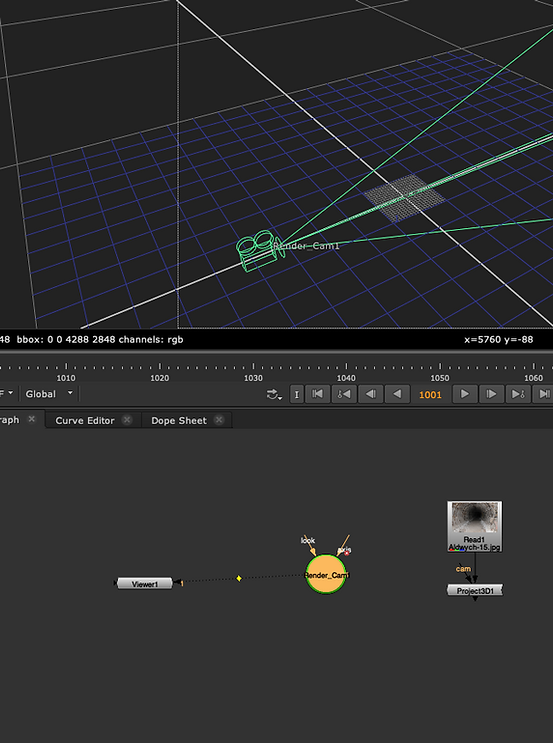
Task: Click the cam input label on Project3D1
Action: (463, 569)
